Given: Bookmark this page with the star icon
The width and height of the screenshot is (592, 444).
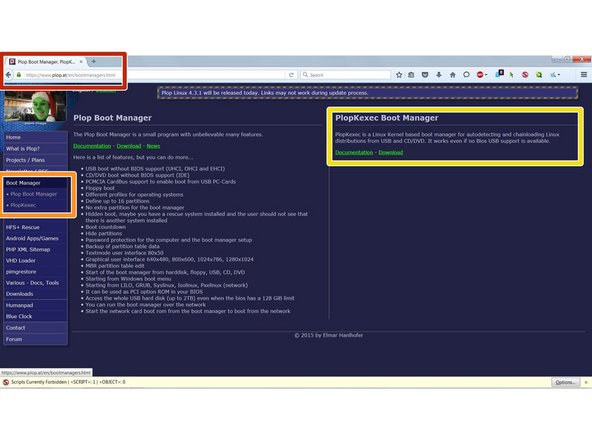Looking at the screenshot, I should (x=399, y=75).
